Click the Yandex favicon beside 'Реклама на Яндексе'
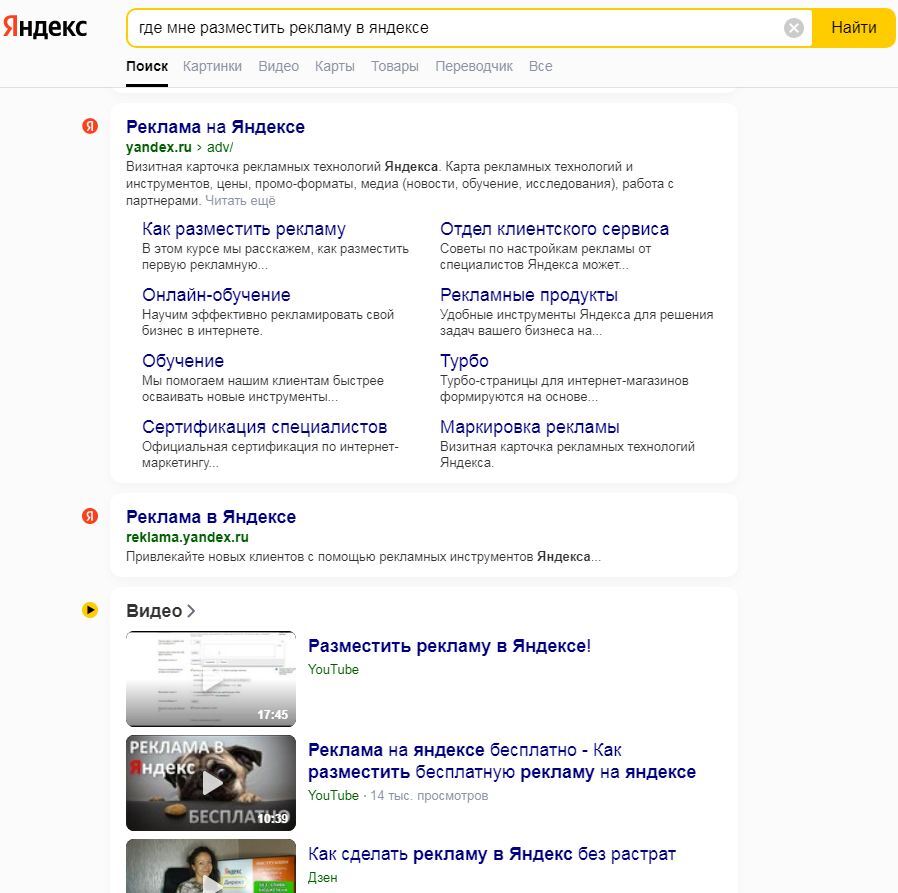 [90, 126]
